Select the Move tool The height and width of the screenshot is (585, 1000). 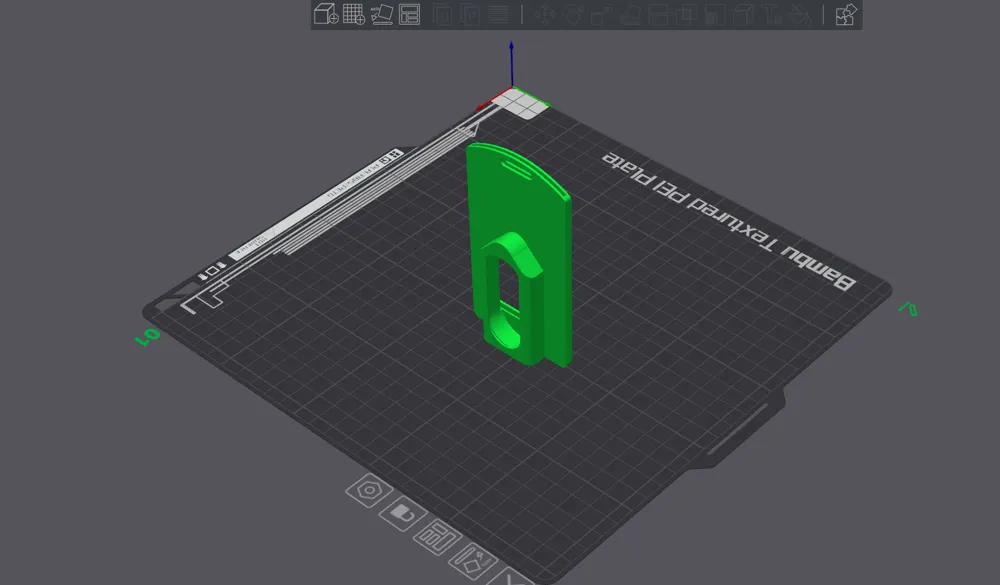pos(543,13)
